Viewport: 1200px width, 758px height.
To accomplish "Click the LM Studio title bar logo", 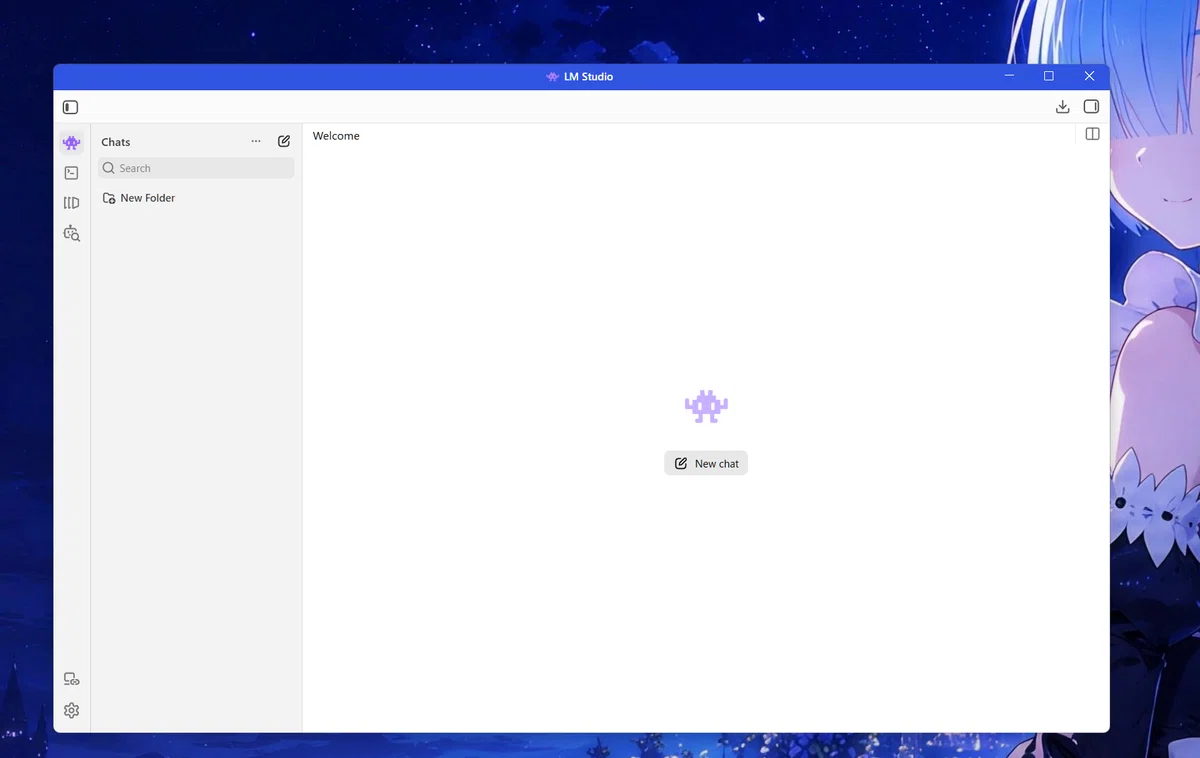I will point(552,77).
